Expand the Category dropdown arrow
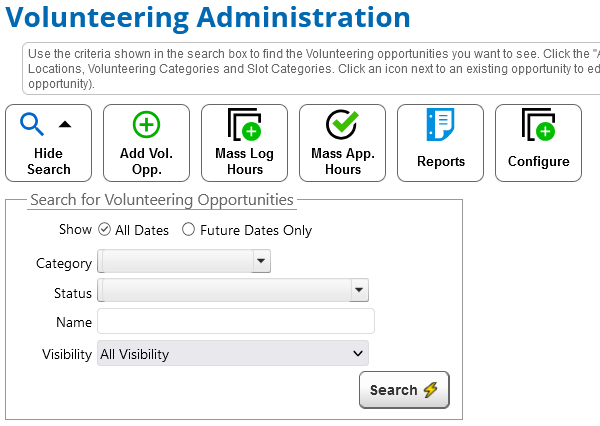 click(x=261, y=261)
